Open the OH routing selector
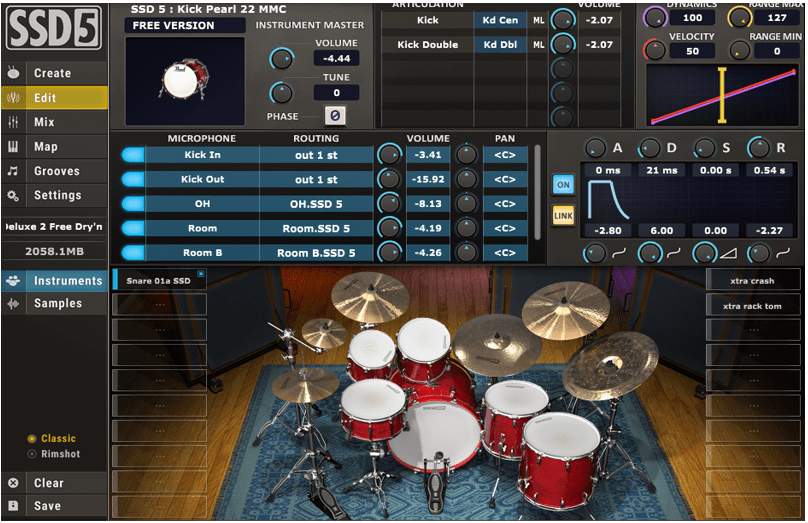The height and width of the screenshot is (523, 808). (316, 204)
